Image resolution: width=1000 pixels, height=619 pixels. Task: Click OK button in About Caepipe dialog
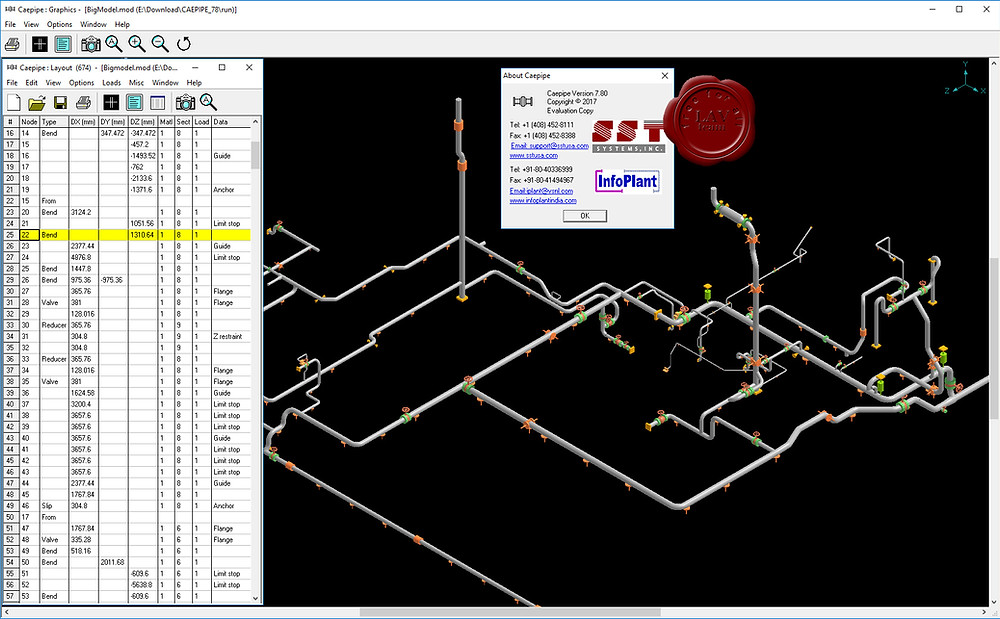point(585,216)
